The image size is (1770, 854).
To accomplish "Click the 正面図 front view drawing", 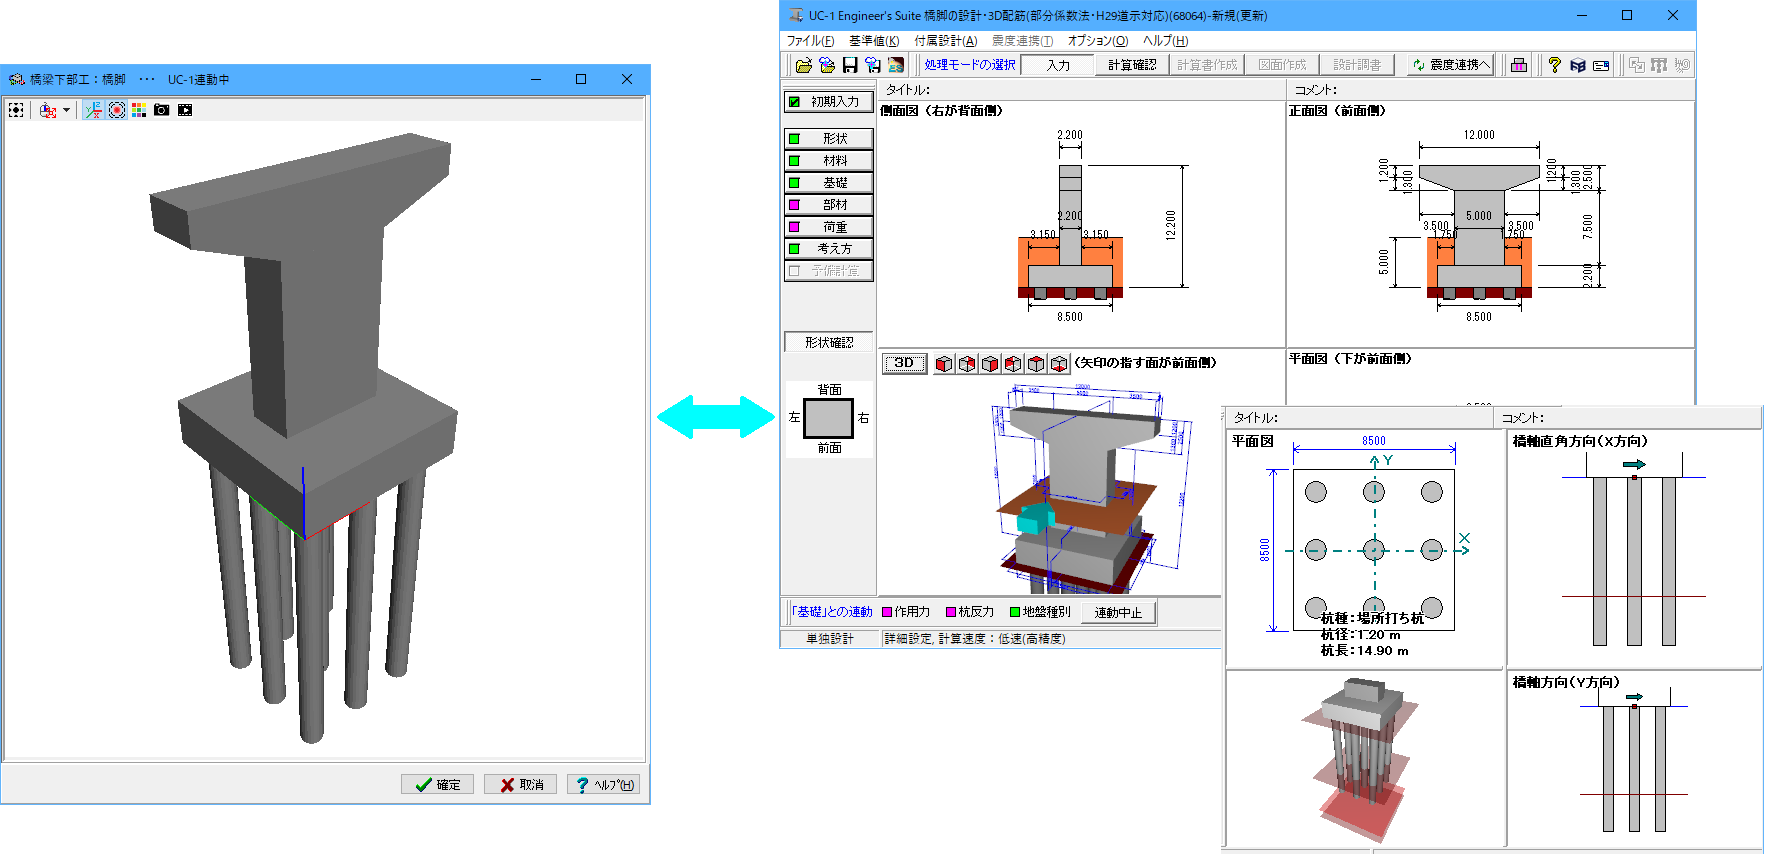I will pos(1490,224).
